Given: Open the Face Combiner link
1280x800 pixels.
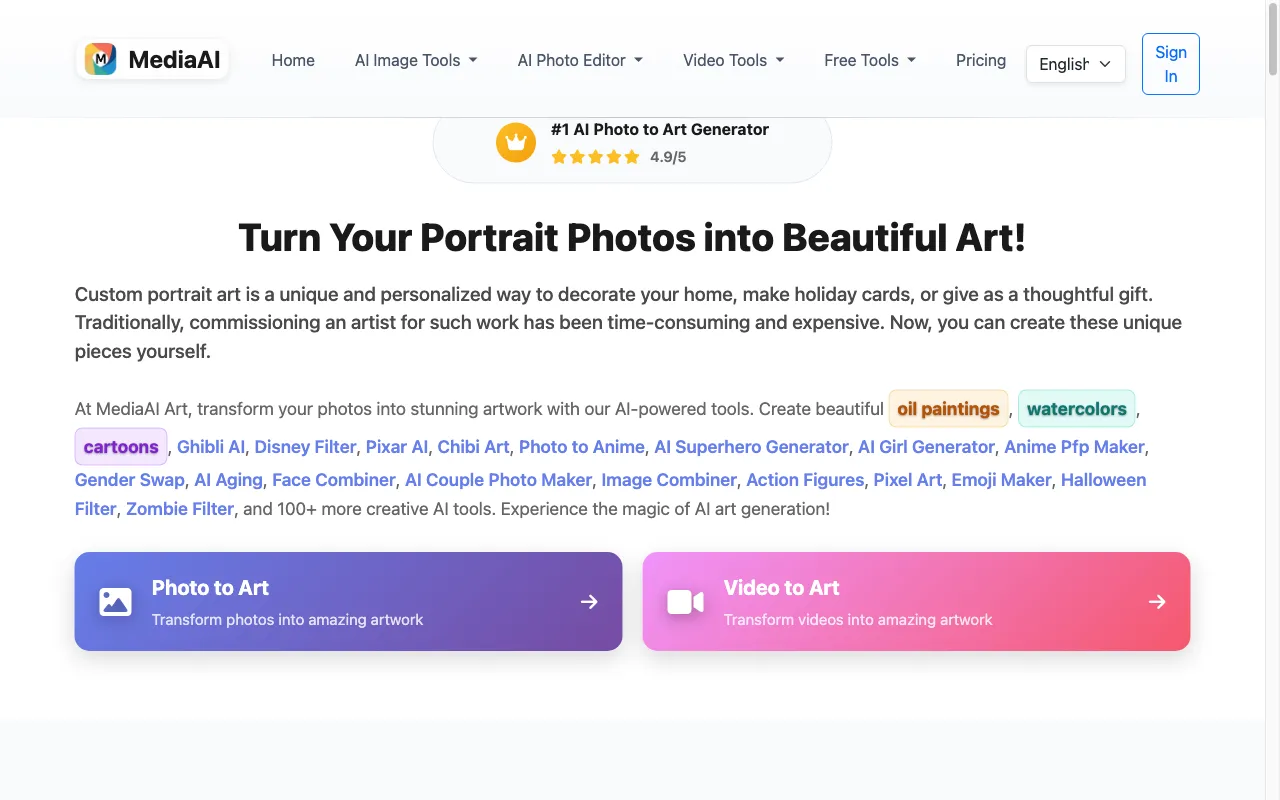Looking at the screenshot, I should 334,480.
